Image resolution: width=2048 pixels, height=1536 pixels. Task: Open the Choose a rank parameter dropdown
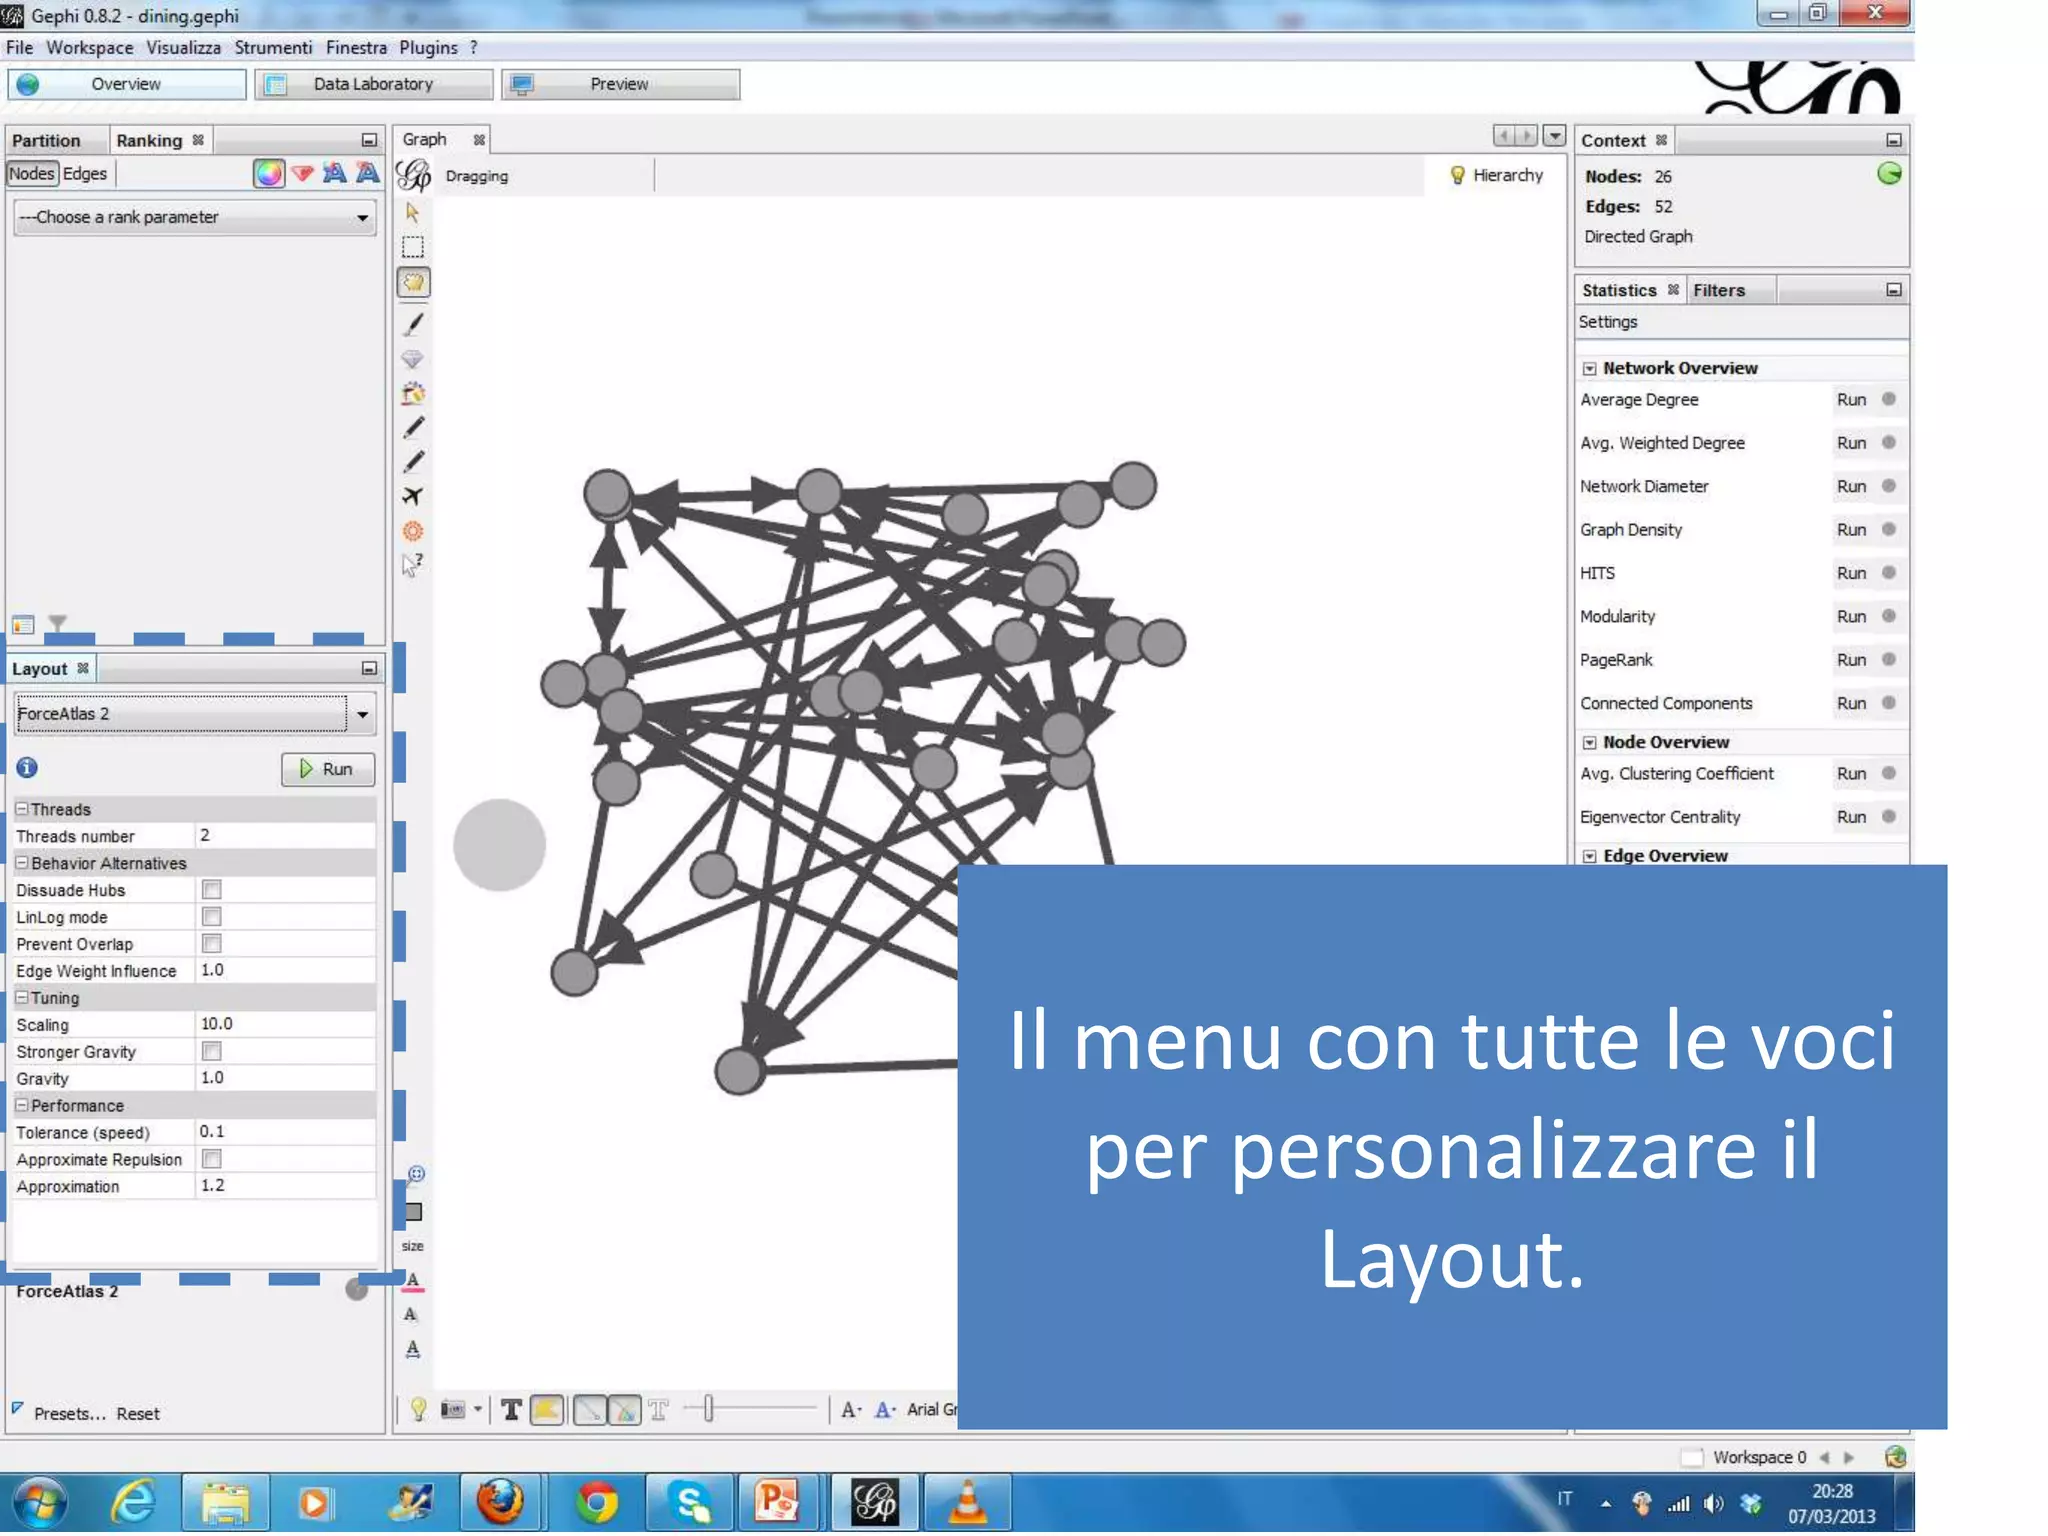(x=195, y=217)
